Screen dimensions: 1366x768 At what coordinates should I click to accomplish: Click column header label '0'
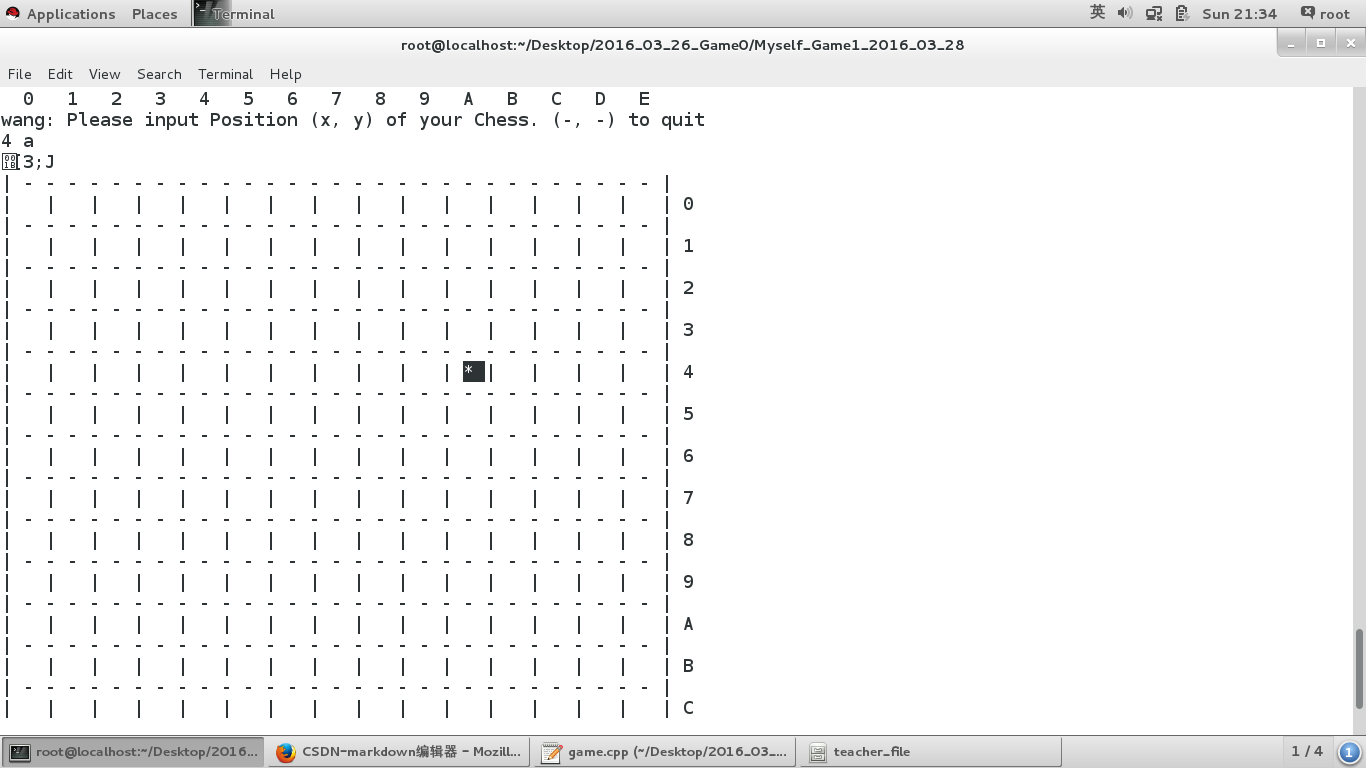[28, 99]
